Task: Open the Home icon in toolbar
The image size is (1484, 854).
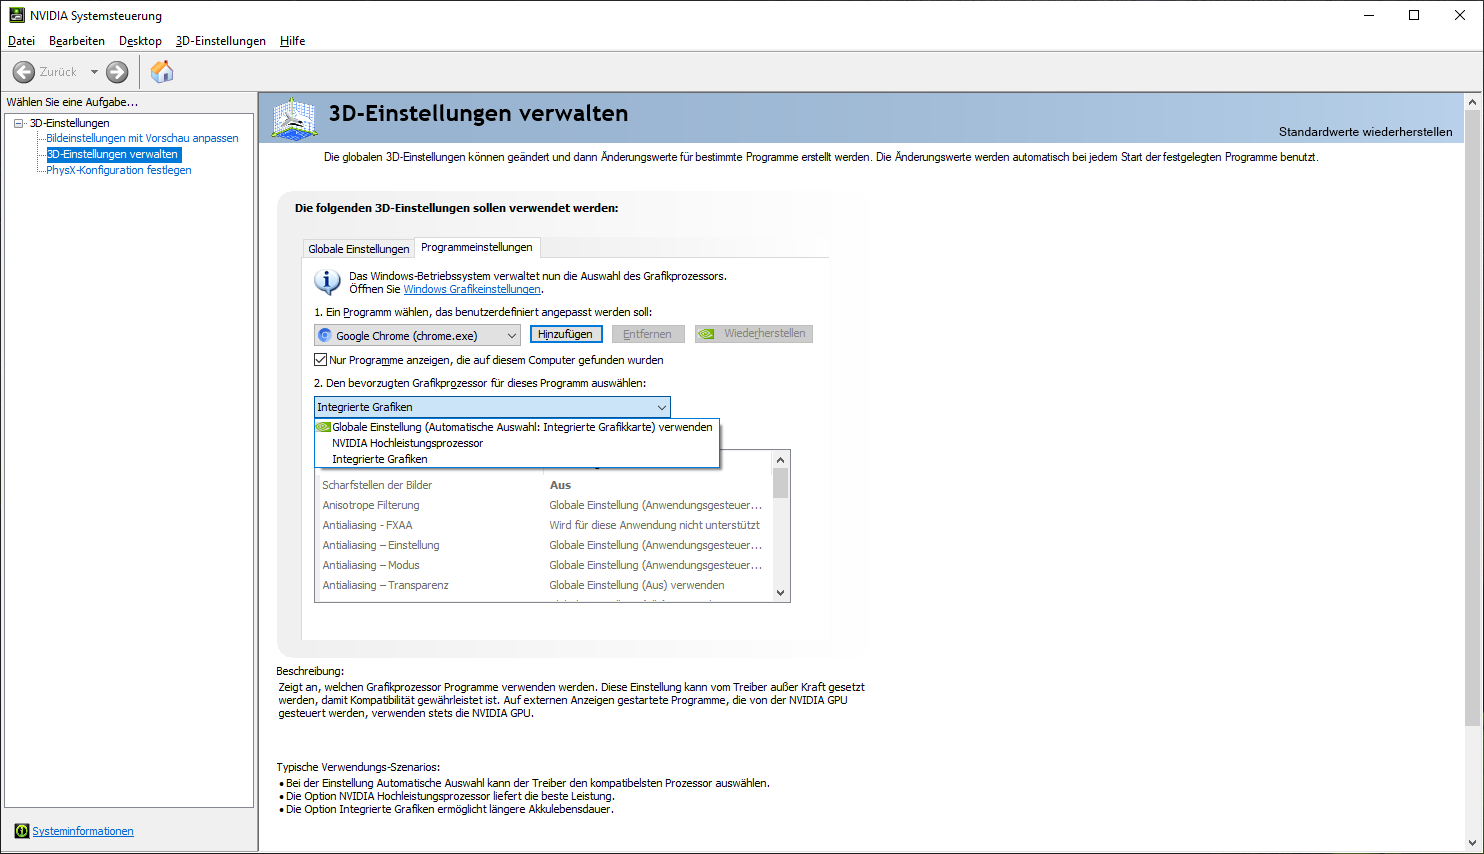Action: point(162,71)
